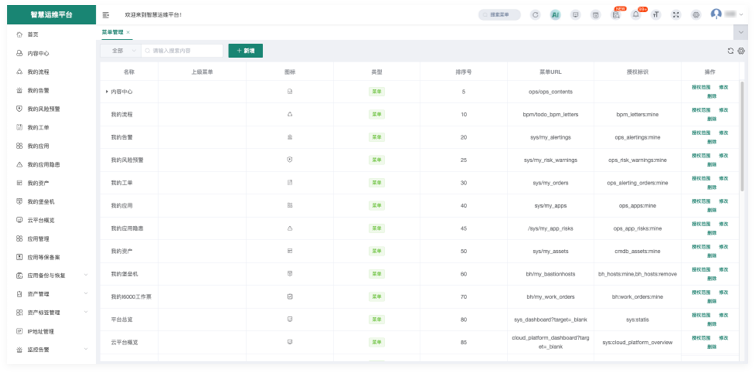Open the document icon with NEW badge
Image resolution: width=755 pixels, height=373 pixels.
click(x=616, y=15)
